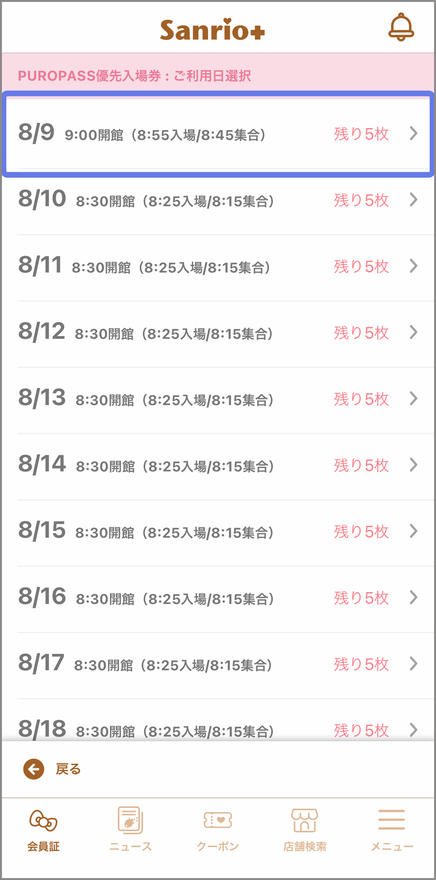Expand the 8/15 row chevron

tap(414, 531)
